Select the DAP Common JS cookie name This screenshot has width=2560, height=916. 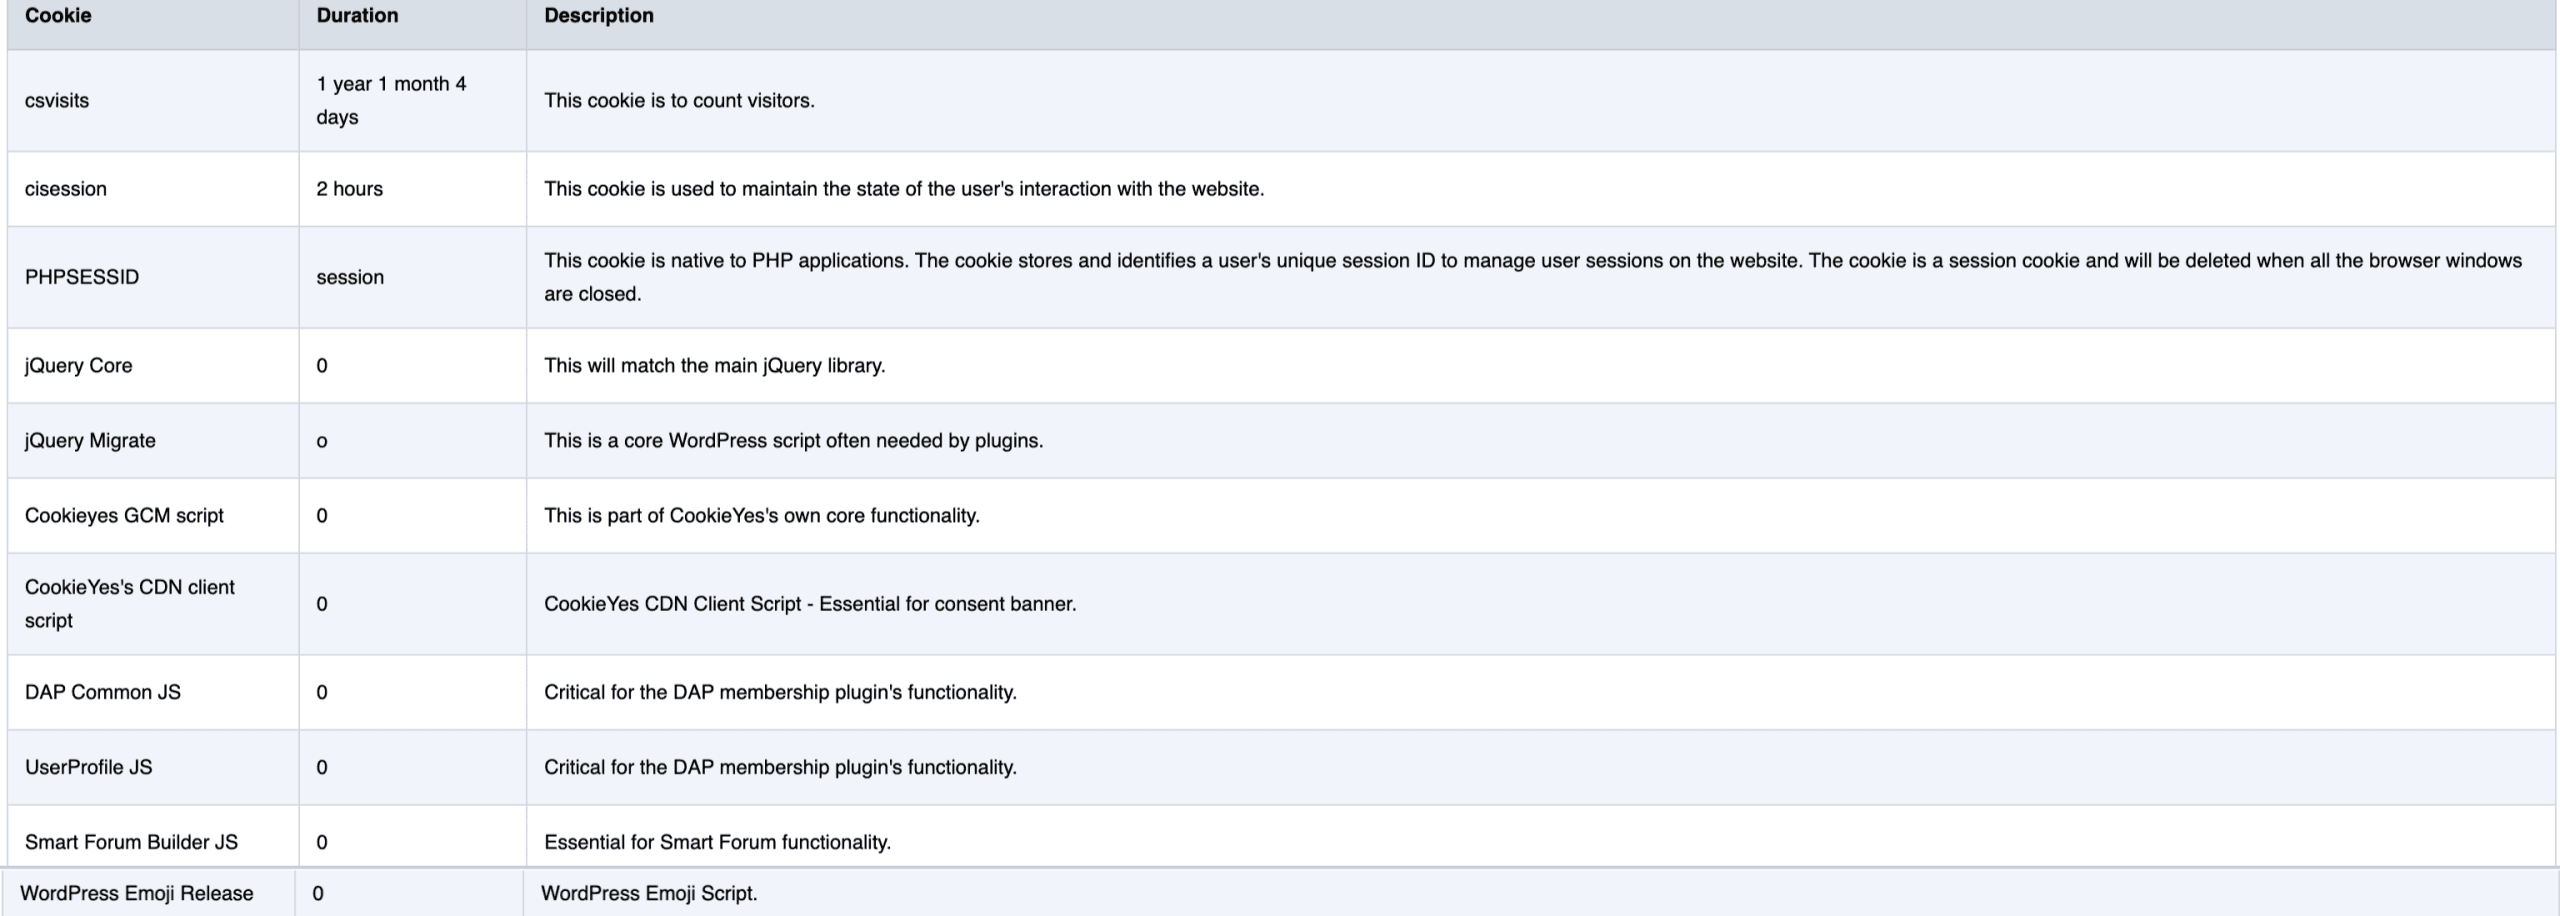[x=103, y=692]
